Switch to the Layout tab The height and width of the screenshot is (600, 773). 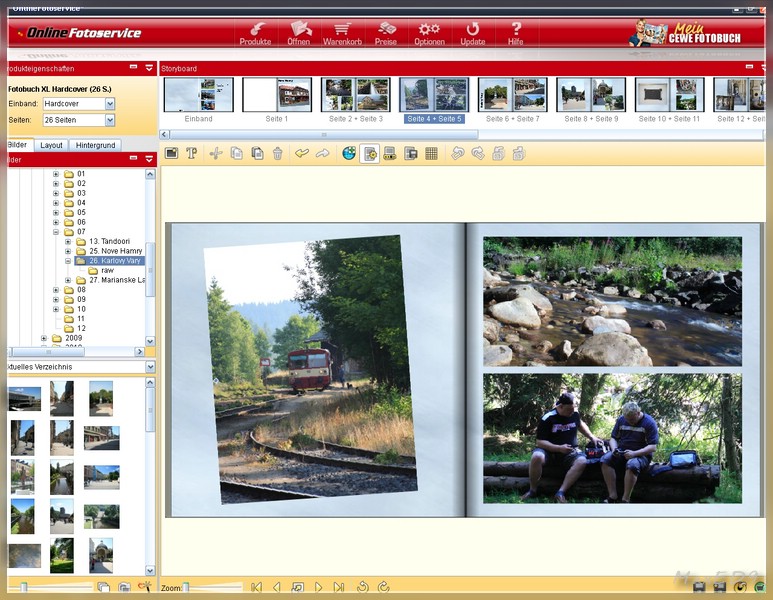pyautogui.click(x=51, y=145)
